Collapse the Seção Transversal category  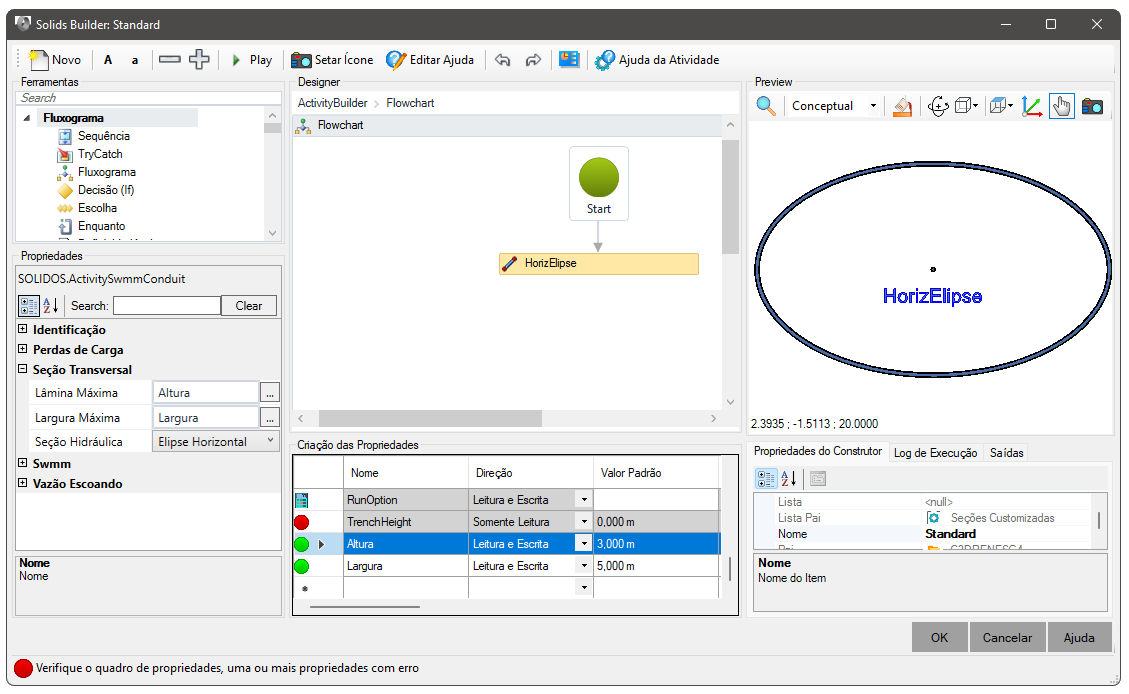22,369
